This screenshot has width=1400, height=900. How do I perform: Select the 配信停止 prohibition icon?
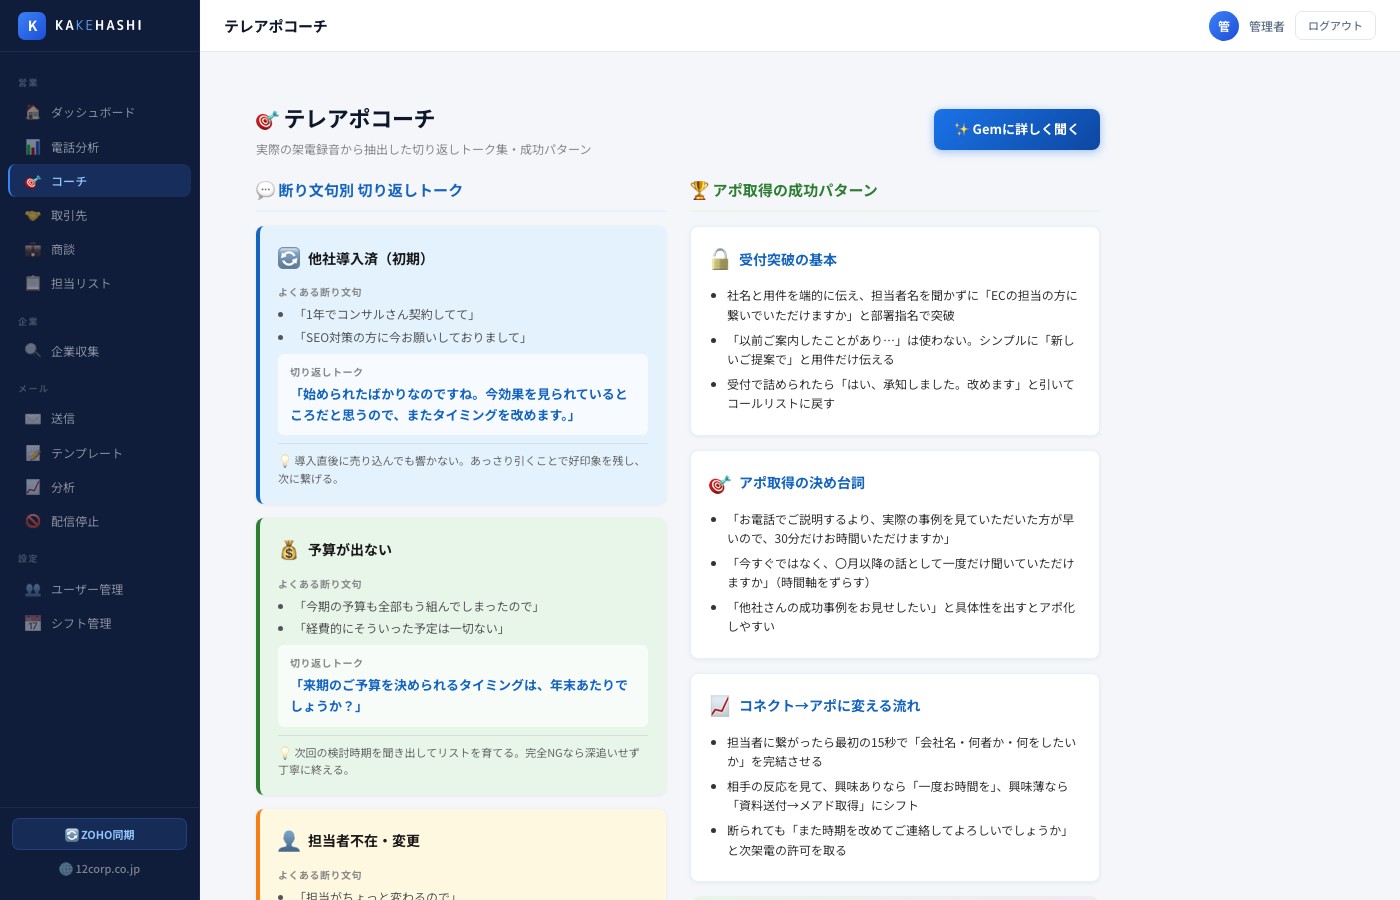click(33, 521)
